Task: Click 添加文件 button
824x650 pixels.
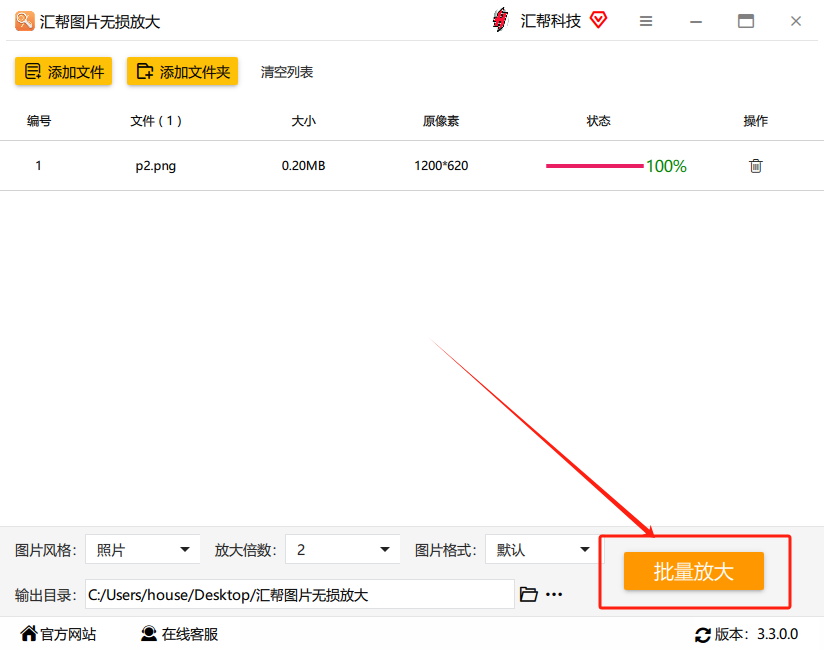Action: pos(64,71)
